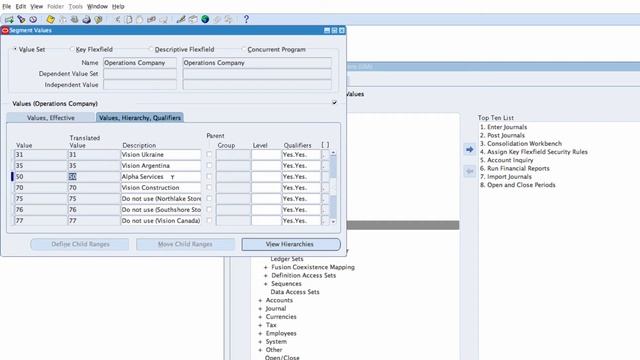Click the Clear Record eraser icon

pos(151,19)
